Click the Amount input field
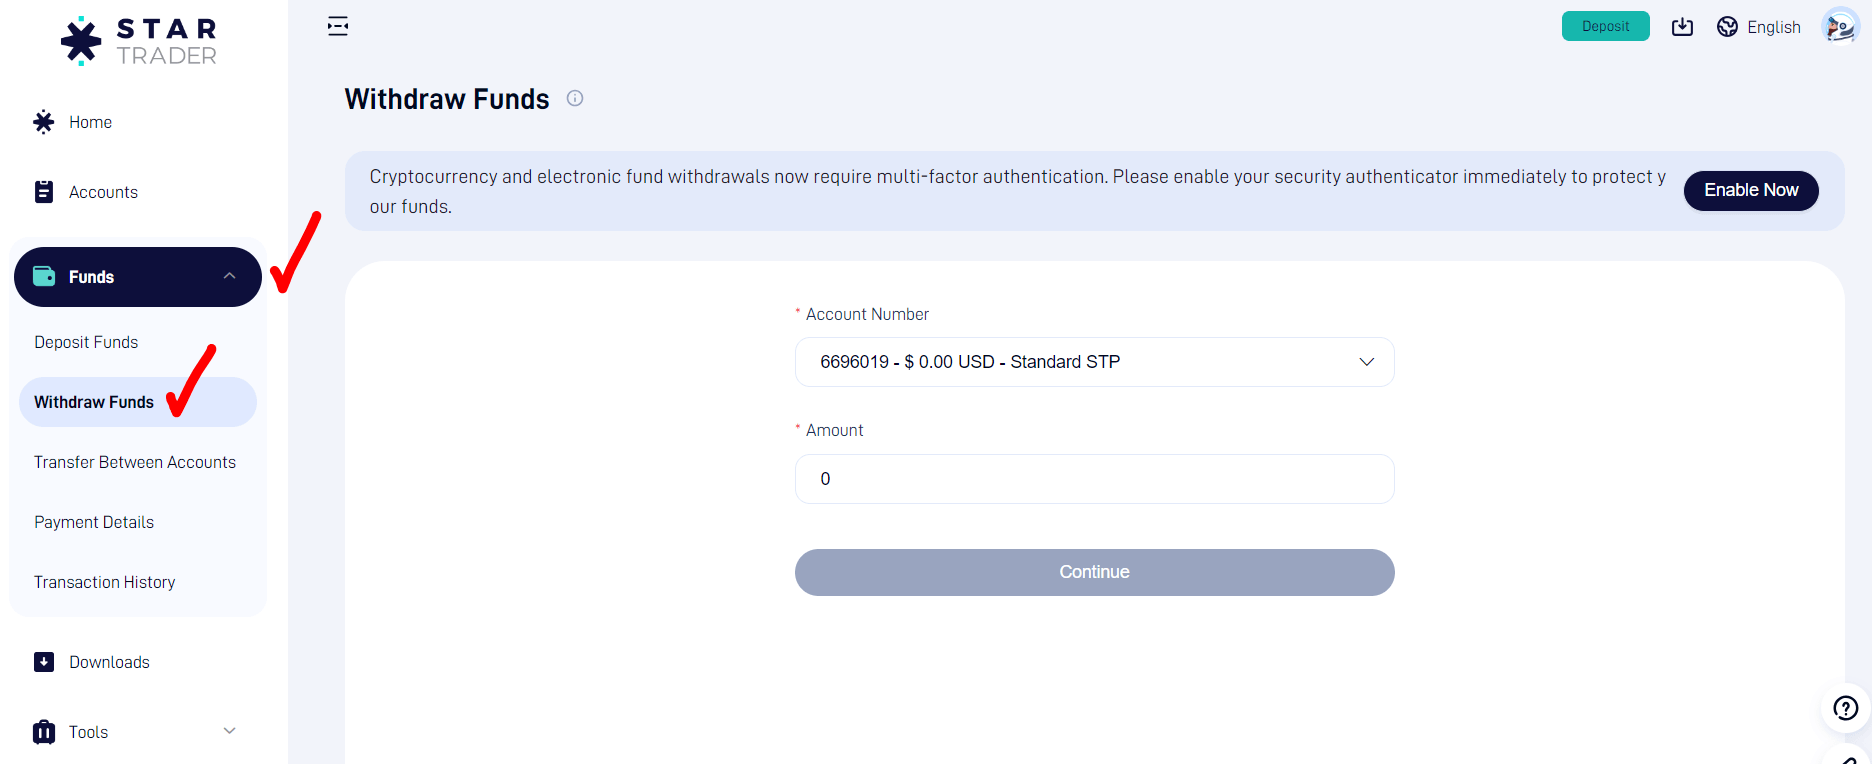 point(1094,479)
